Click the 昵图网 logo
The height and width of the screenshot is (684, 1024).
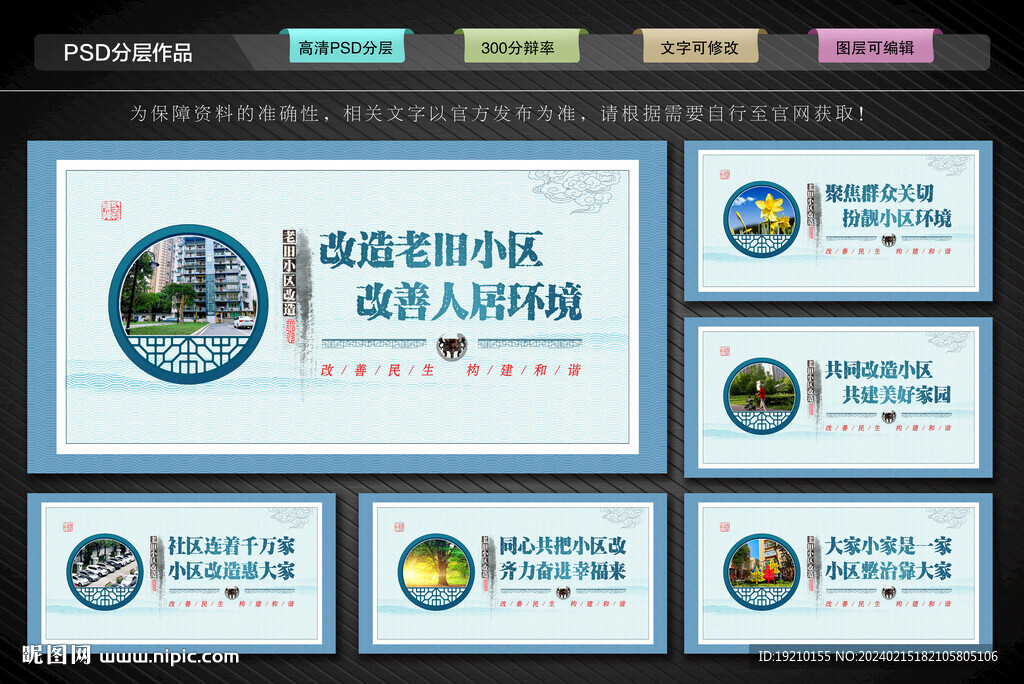pos(56,655)
